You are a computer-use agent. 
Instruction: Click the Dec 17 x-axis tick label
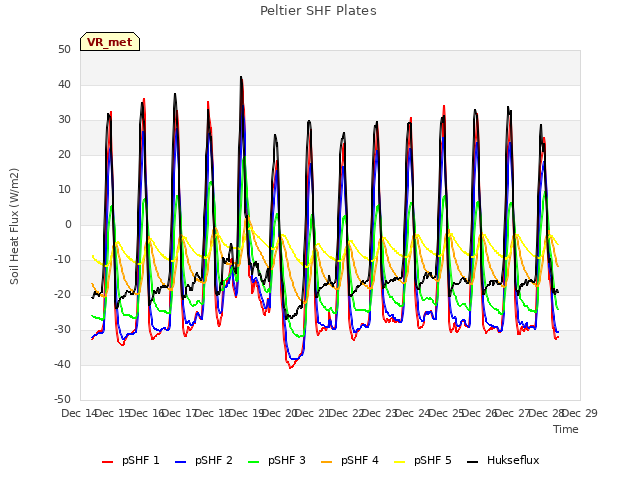[x=179, y=413]
